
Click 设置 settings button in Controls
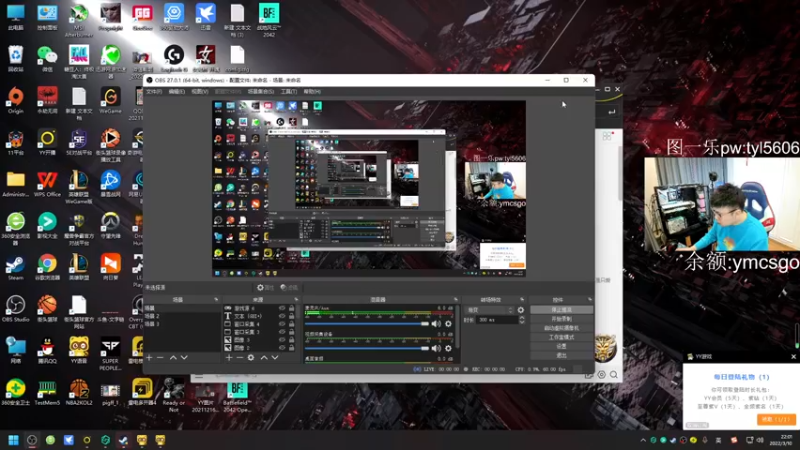tap(561, 346)
